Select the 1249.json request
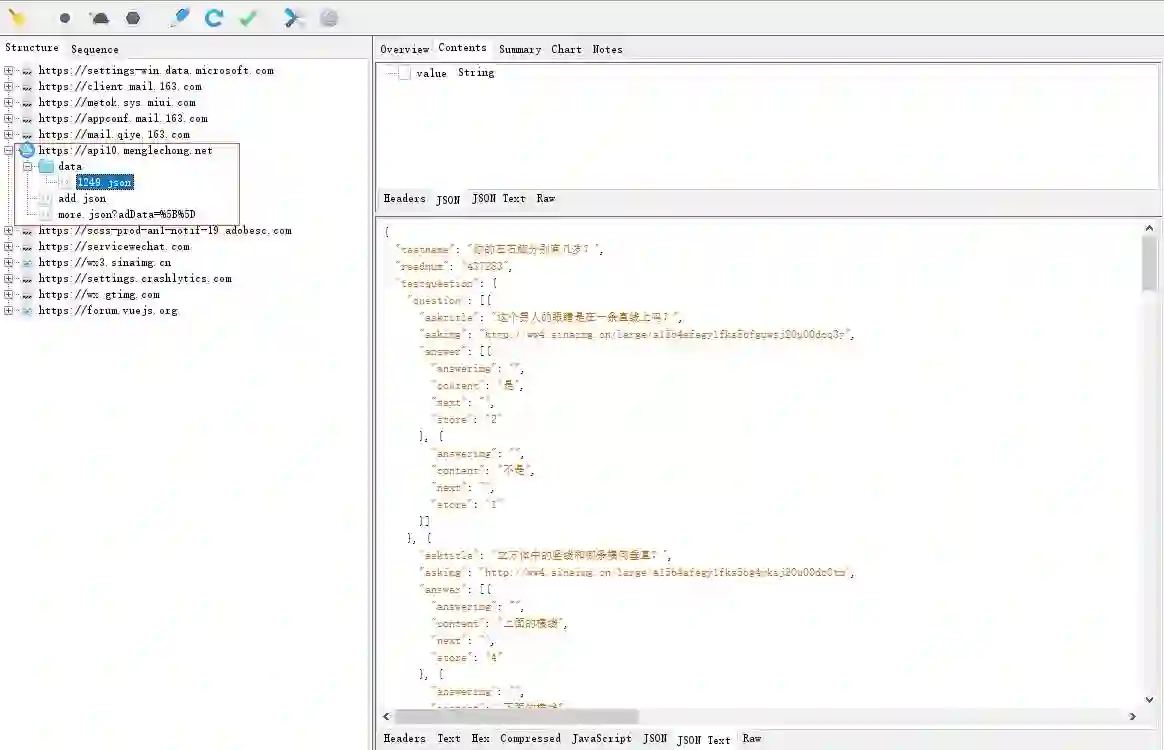The height and width of the screenshot is (750, 1164). pyautogui.click(x=105, y=183)
